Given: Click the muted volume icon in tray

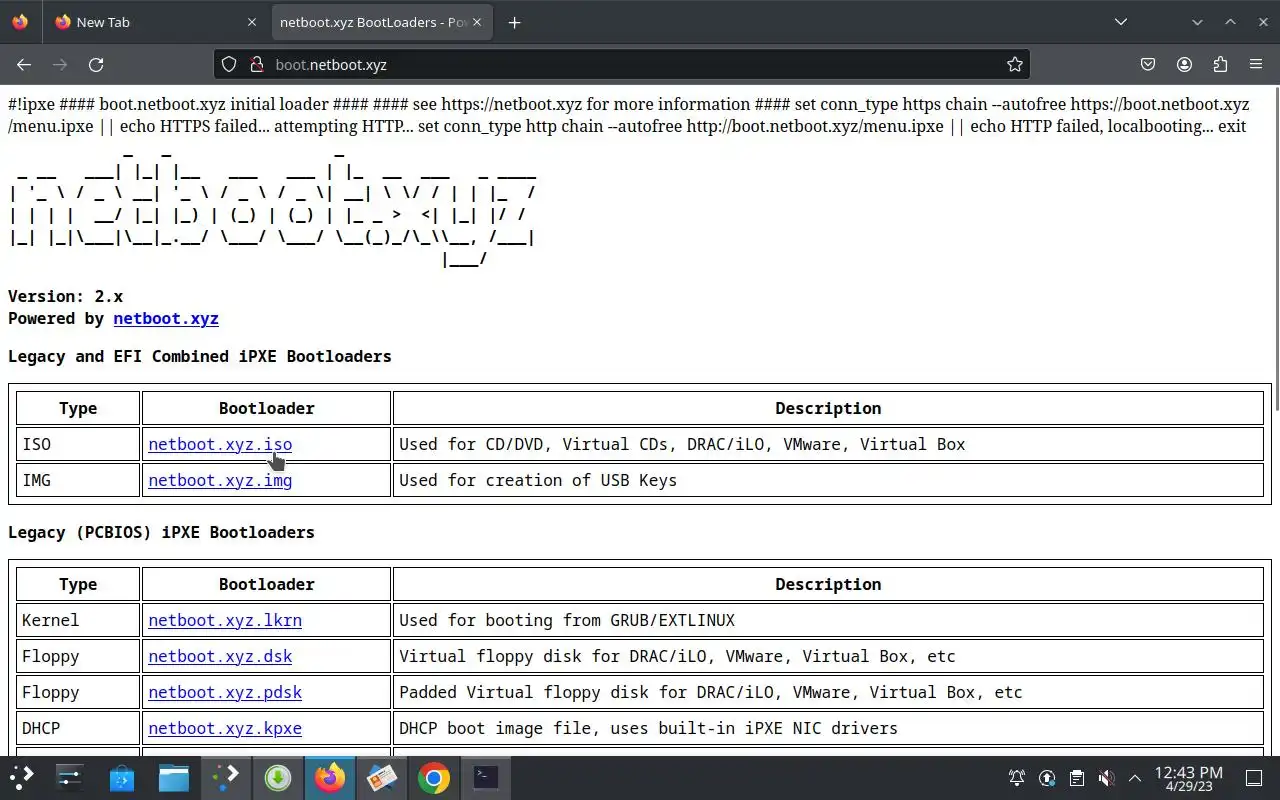Looking at the screenshot, I should click(1106, 778).
